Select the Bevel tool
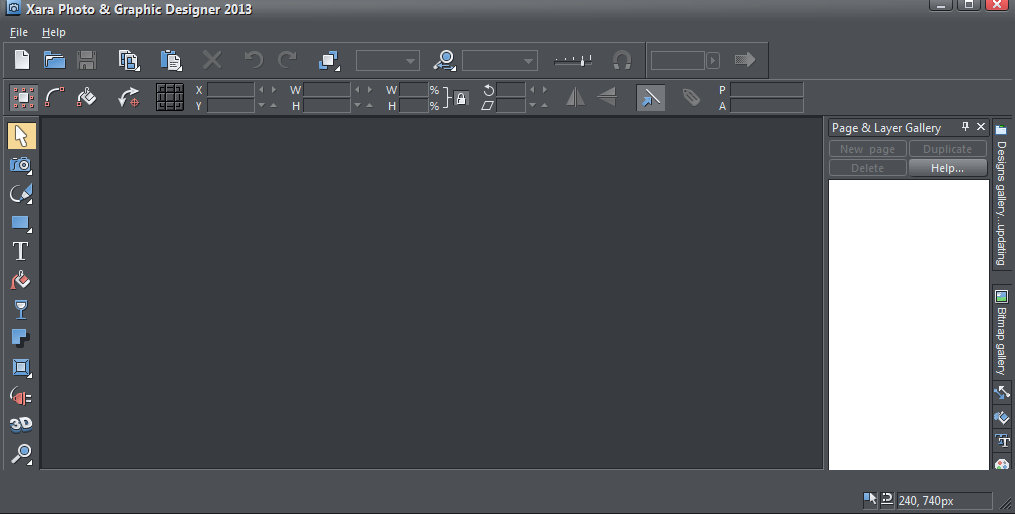The image size is (1015, 514). [x=21, y=367]
